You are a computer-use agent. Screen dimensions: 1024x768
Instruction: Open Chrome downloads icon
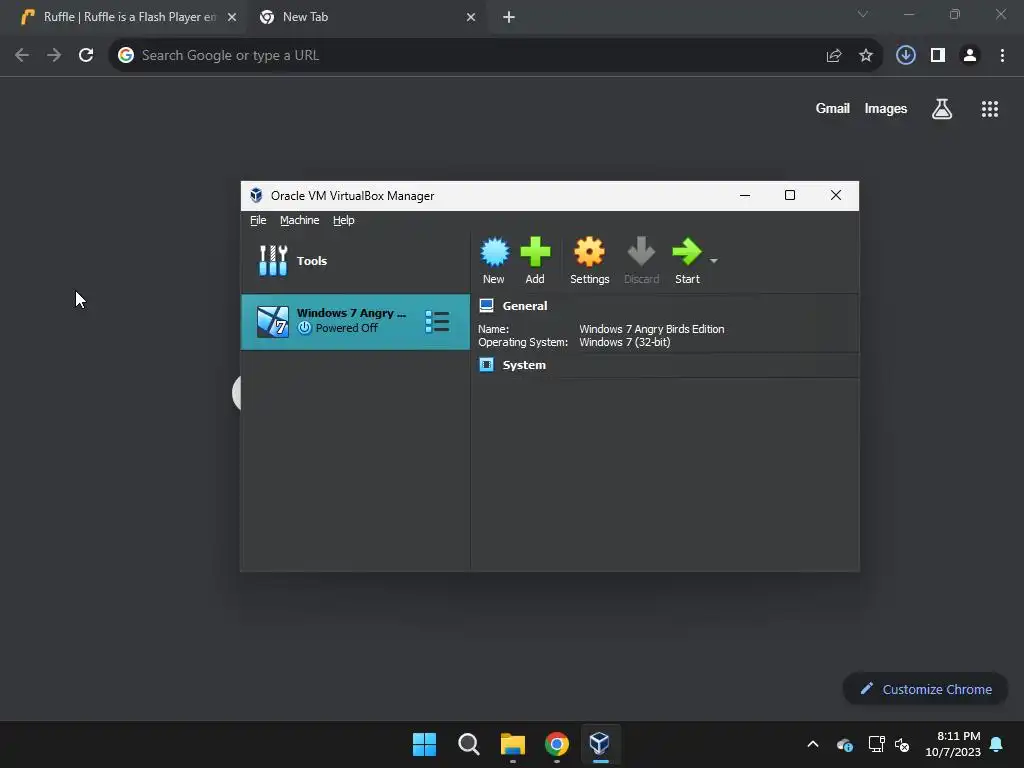click(x=905, y=56)
